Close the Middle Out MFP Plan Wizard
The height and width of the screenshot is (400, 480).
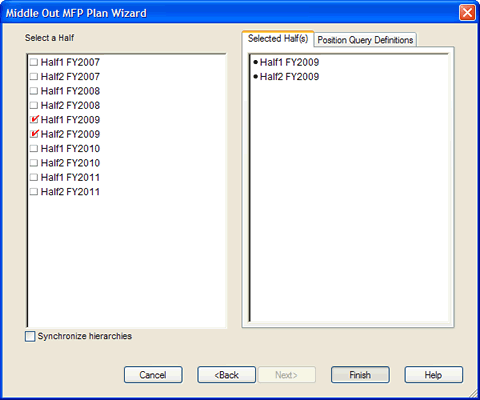[x=467, y=13]
